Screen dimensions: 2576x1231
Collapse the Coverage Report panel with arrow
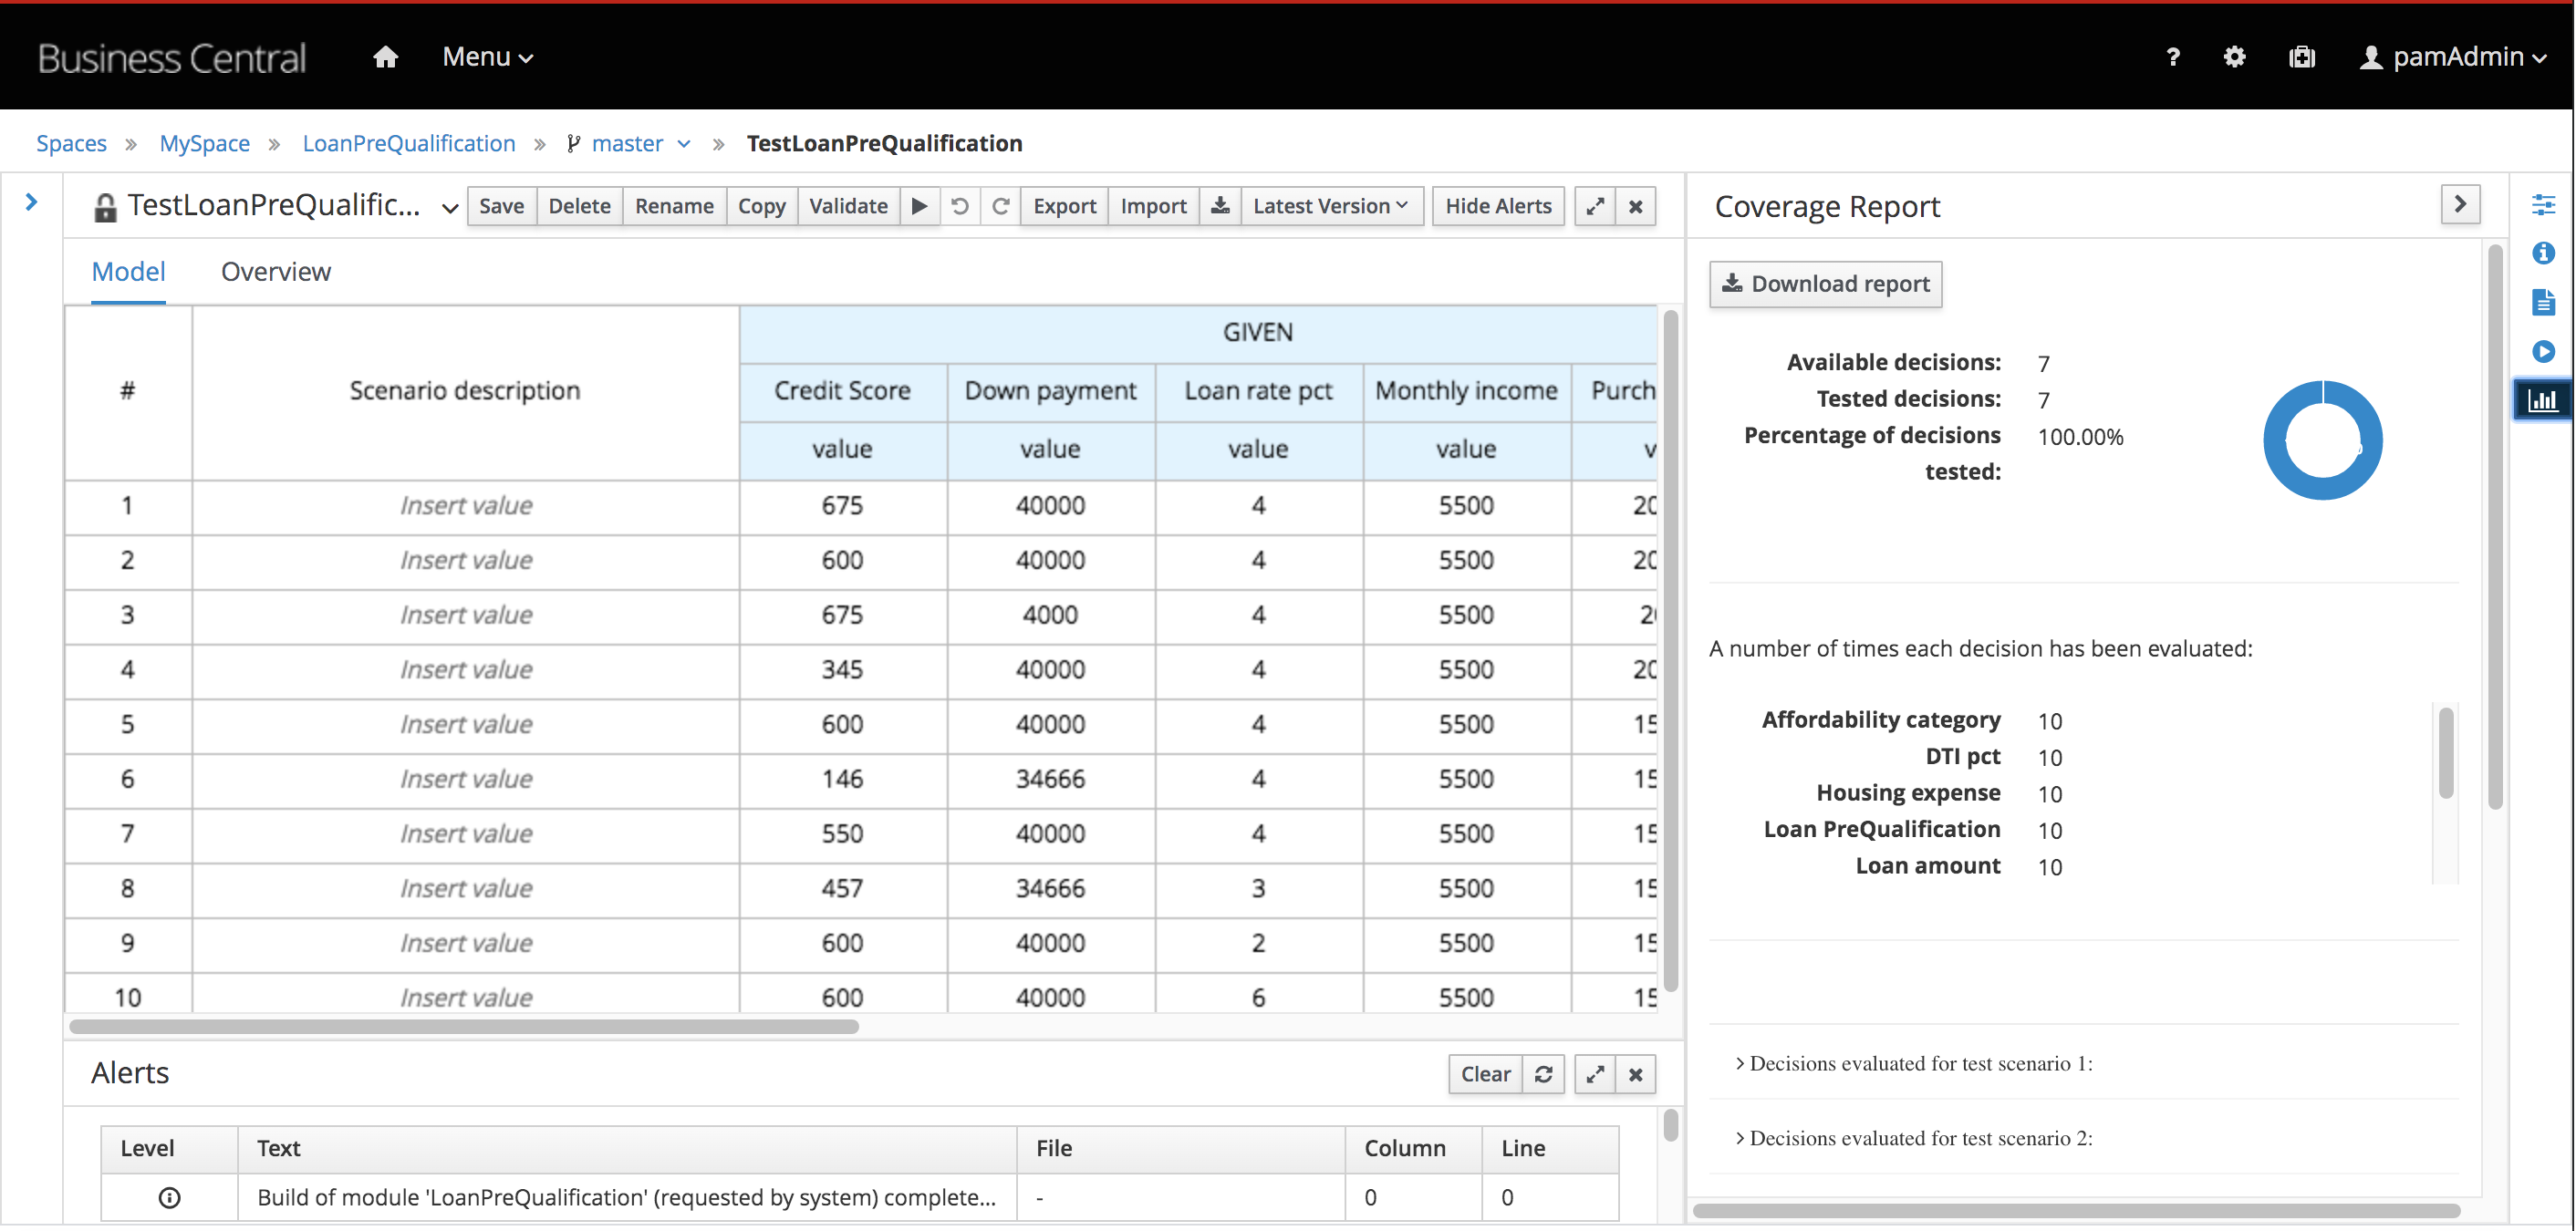pos(2459,205)
